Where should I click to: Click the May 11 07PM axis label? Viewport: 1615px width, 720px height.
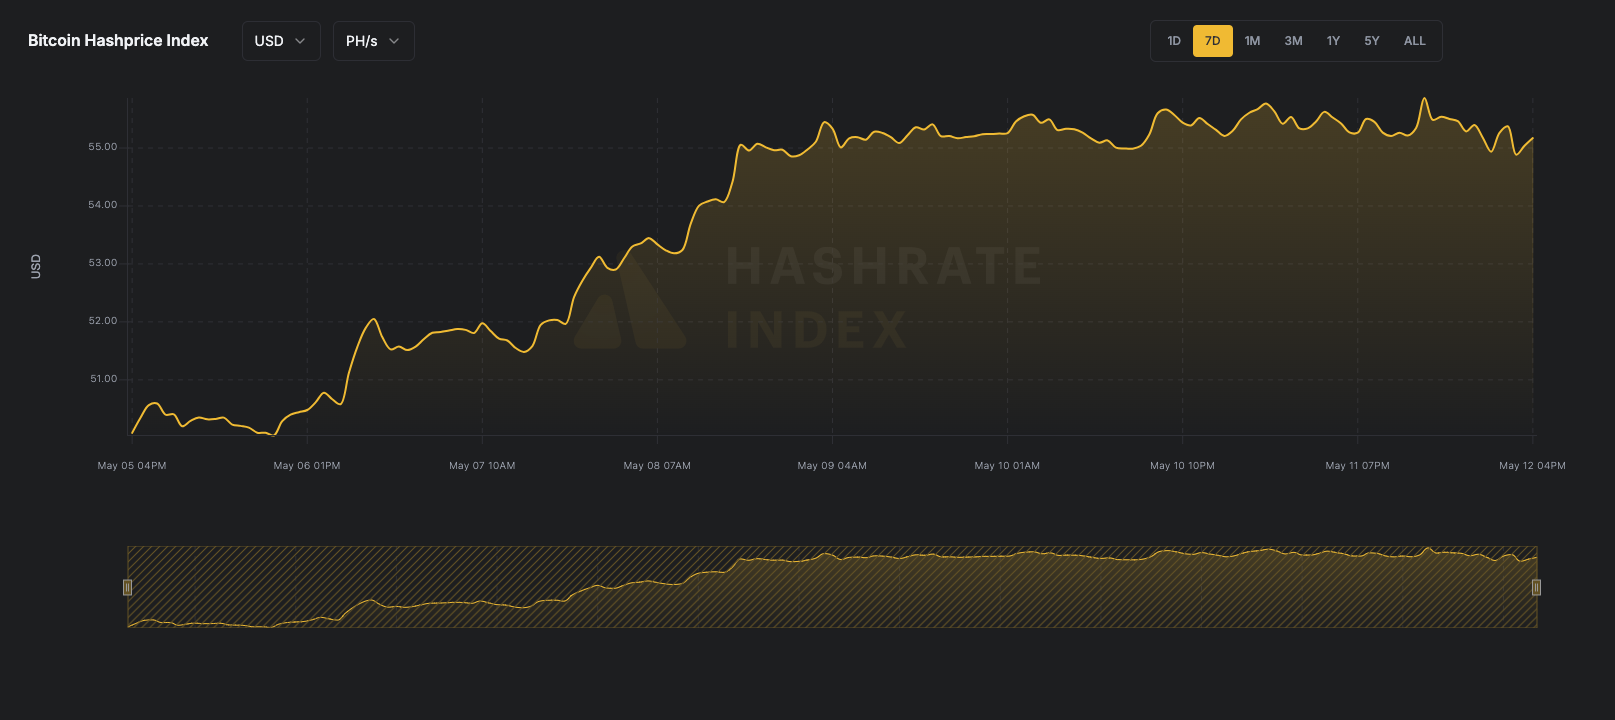point(1357,466)
